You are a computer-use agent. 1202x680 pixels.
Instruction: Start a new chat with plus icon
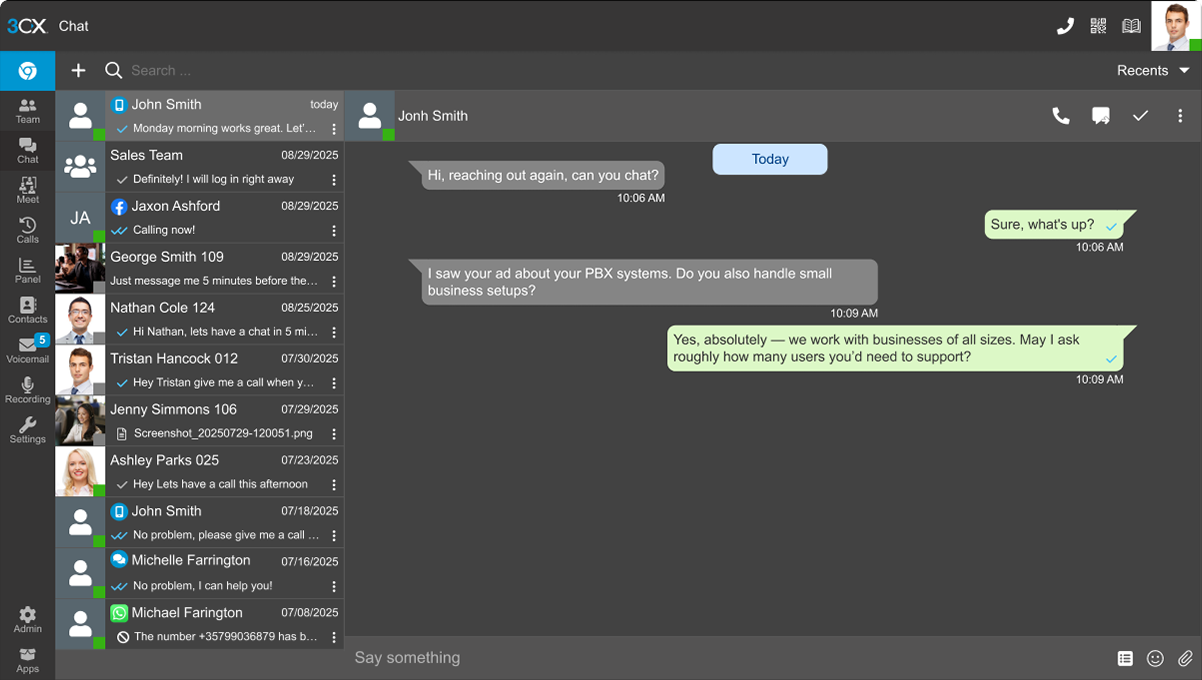pos(78,70)
